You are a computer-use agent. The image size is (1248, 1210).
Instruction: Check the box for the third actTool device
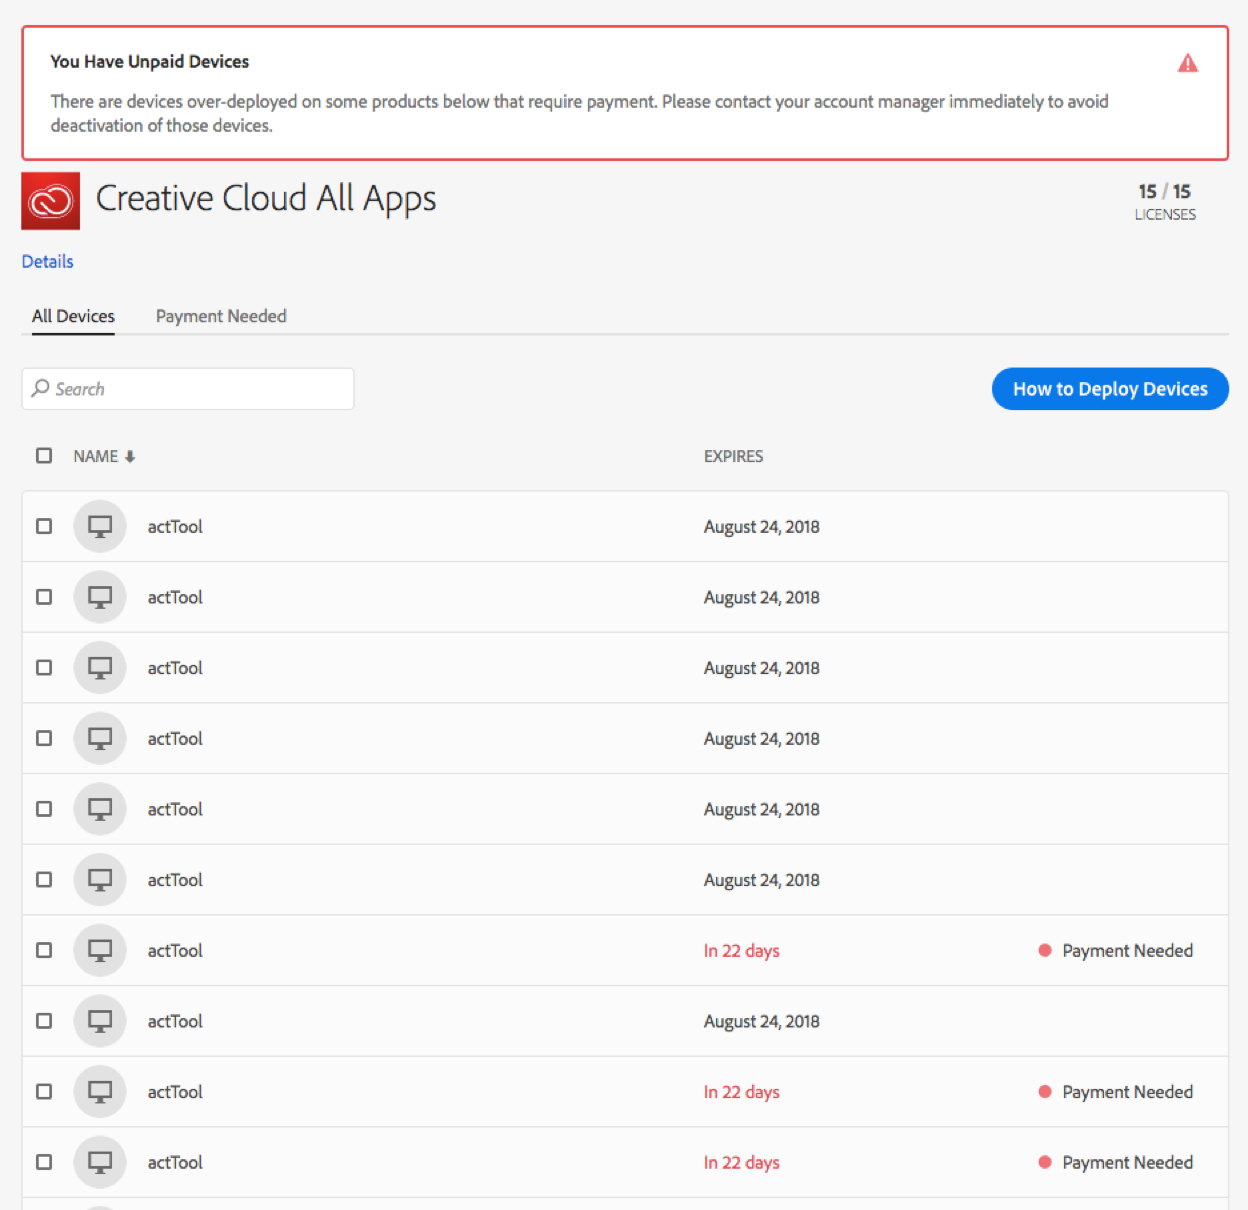tap(44, 667)
